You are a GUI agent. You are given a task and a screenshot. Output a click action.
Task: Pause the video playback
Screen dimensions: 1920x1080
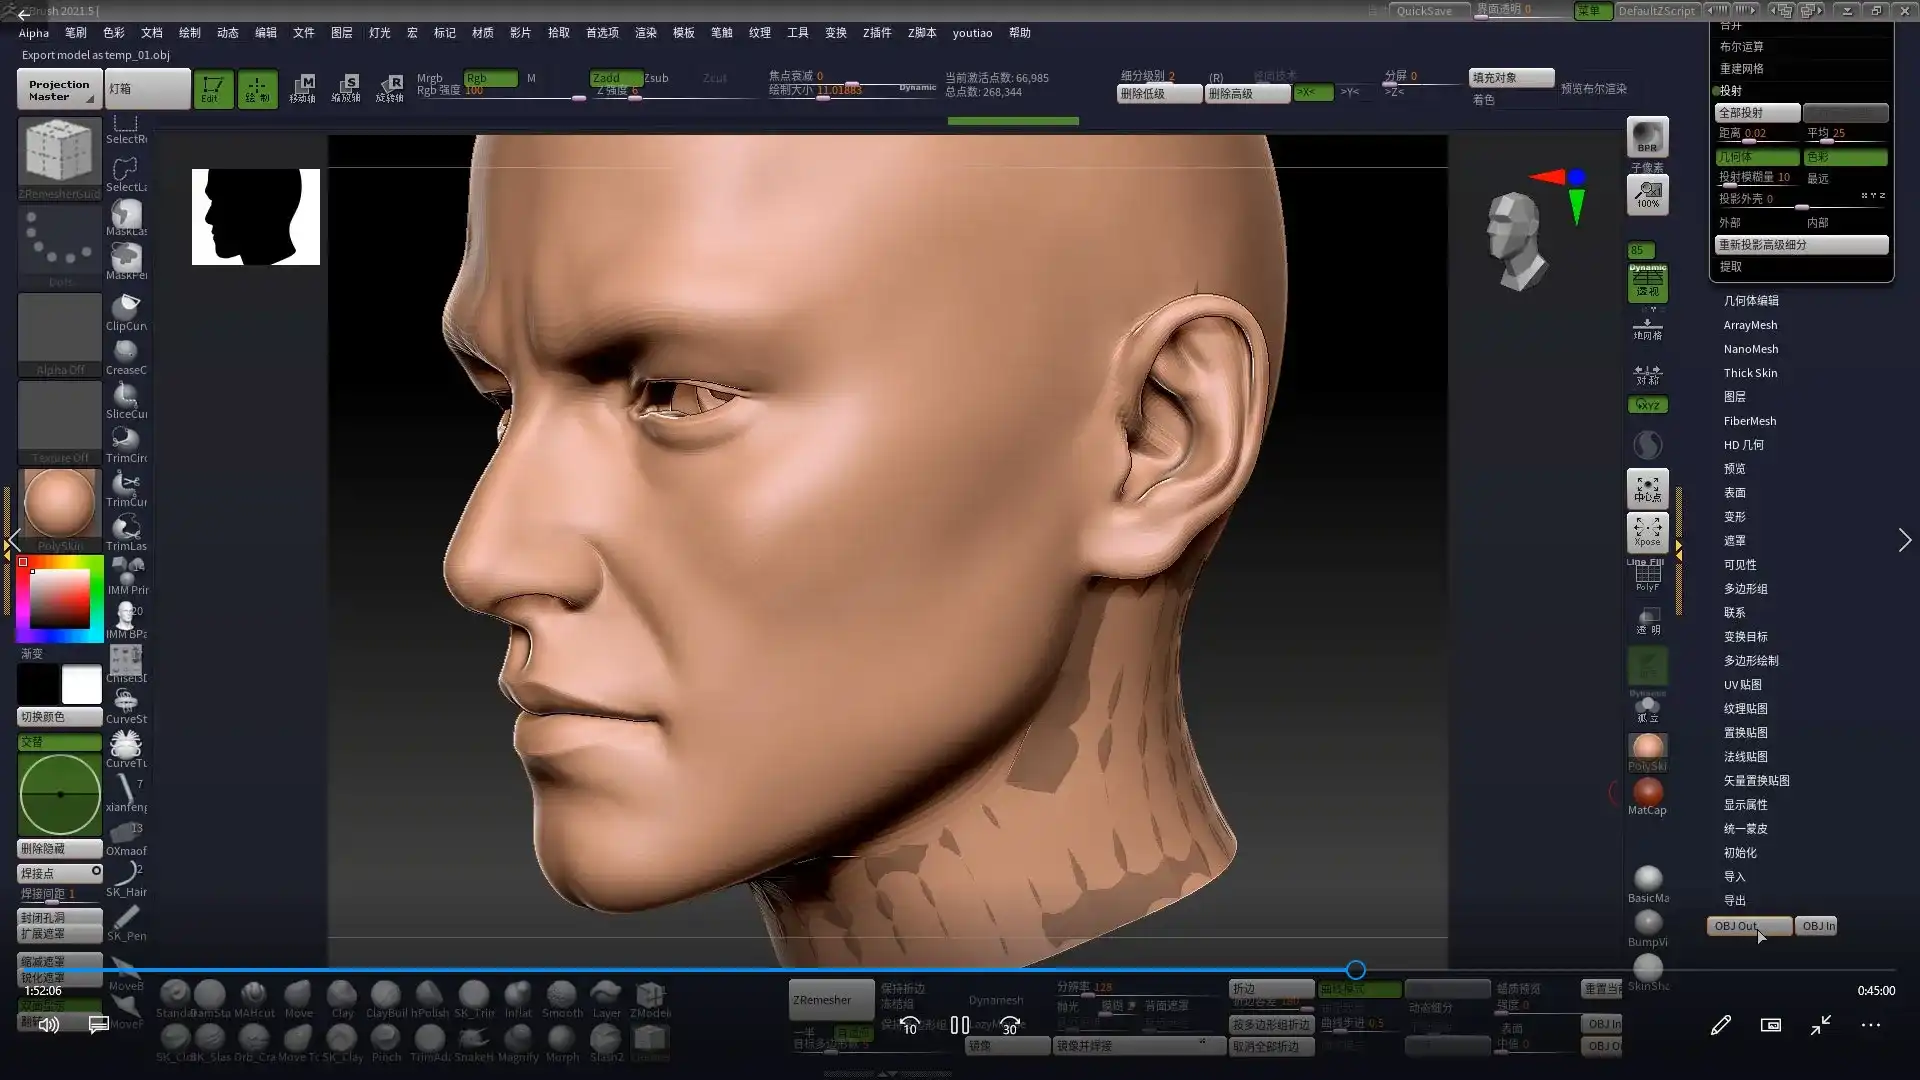coord(960,1025)
